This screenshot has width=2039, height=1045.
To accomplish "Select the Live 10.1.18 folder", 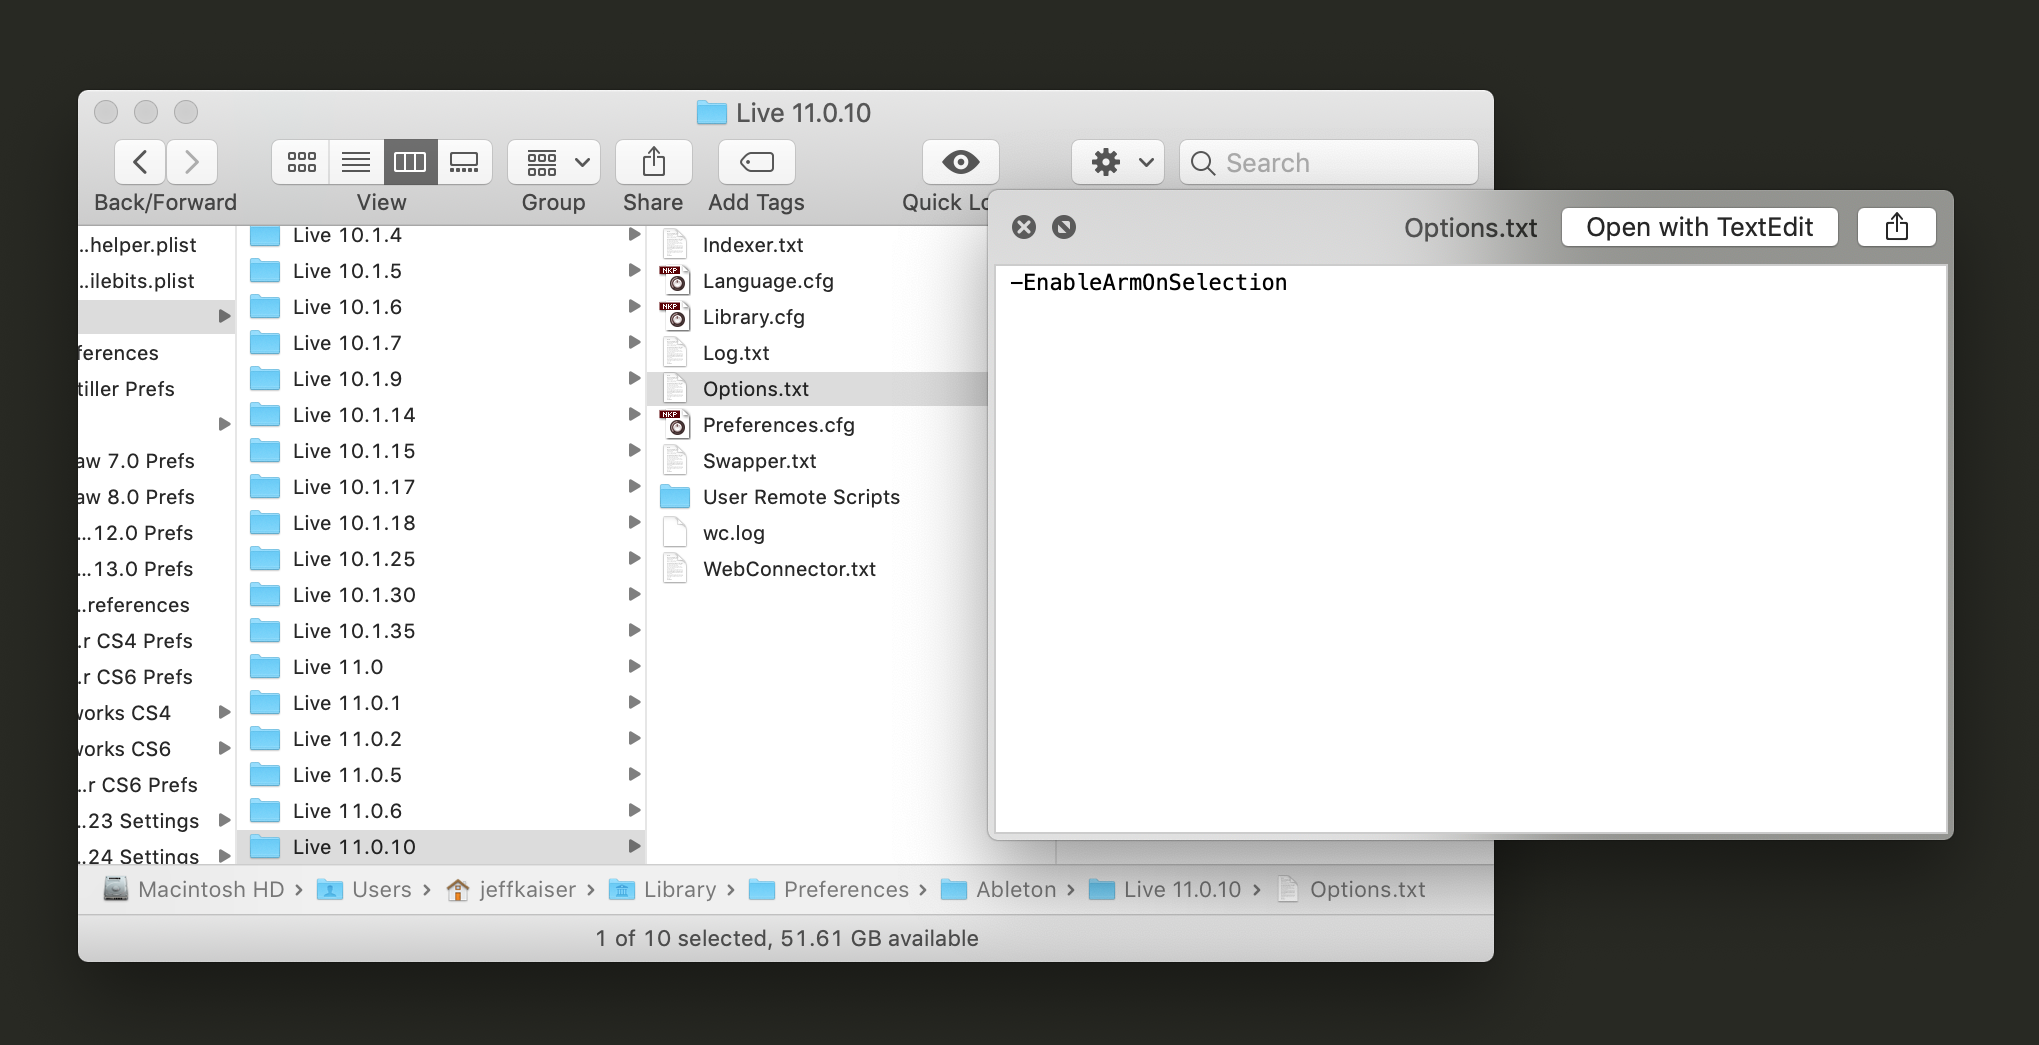I will 441,523.
